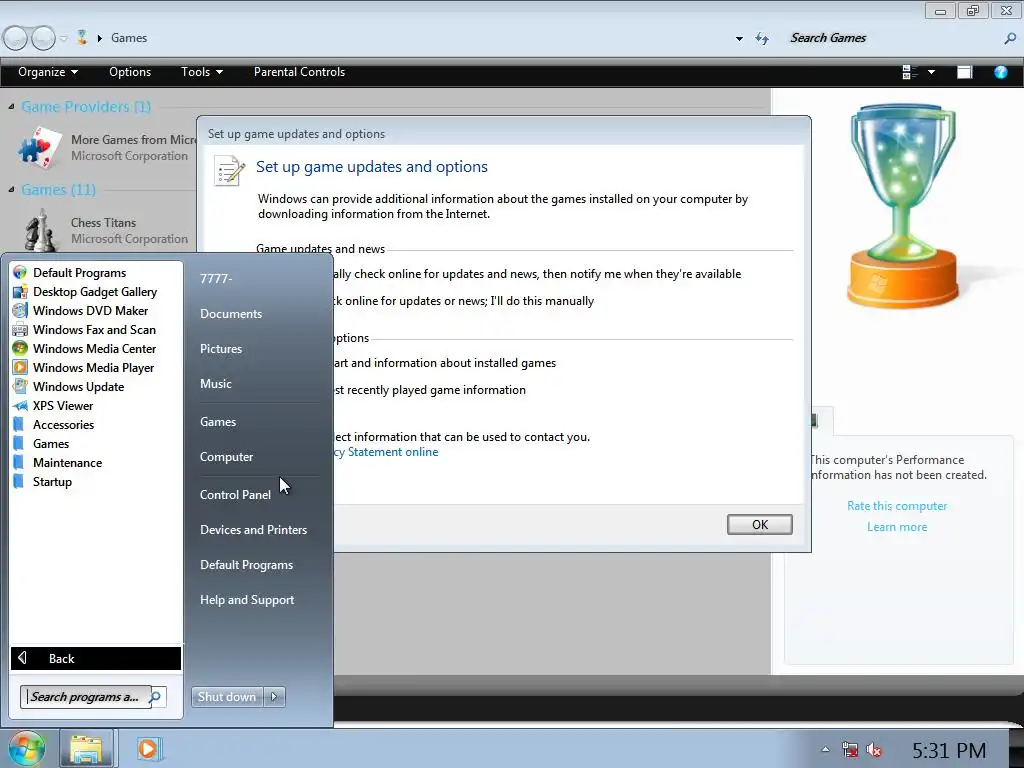This screenshot has width=1024, height=768.
Task: Select More Games from Microsoft item
Action: pos(106,148)
